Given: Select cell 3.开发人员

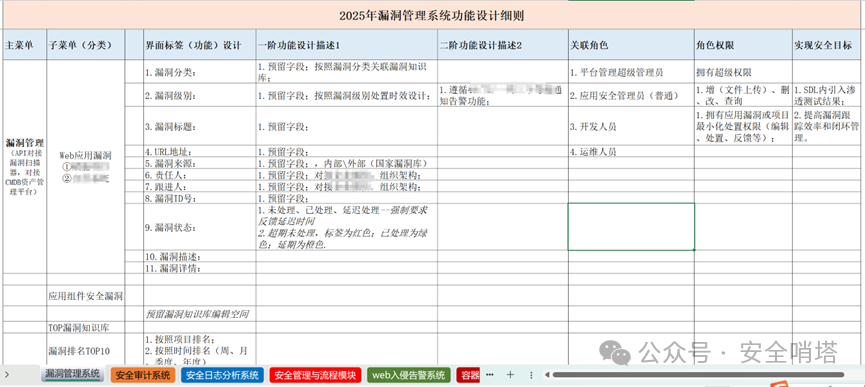Looking at the screenshot, I should click(x=632, y=126).
